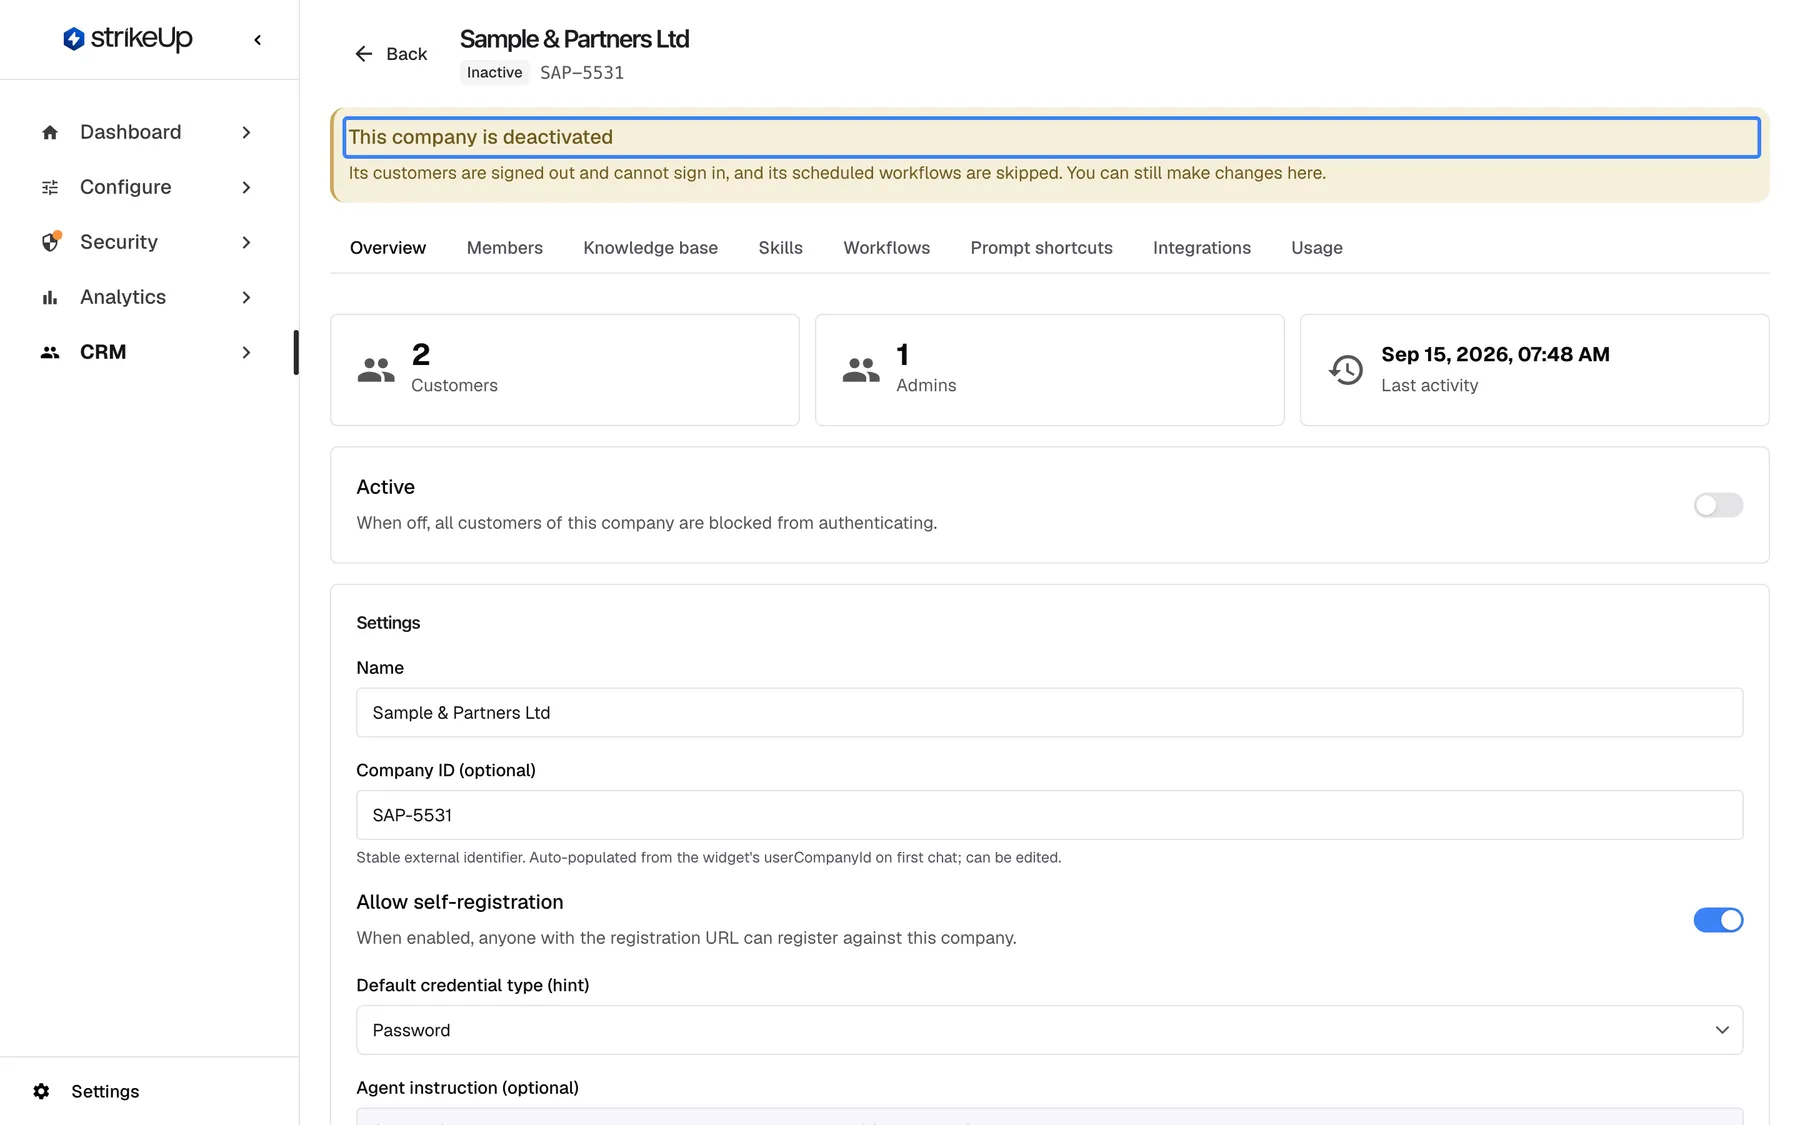Expand the Analytics menu chevron
The height and width of the screenshot is (1125, 1800).
point(246,297)
